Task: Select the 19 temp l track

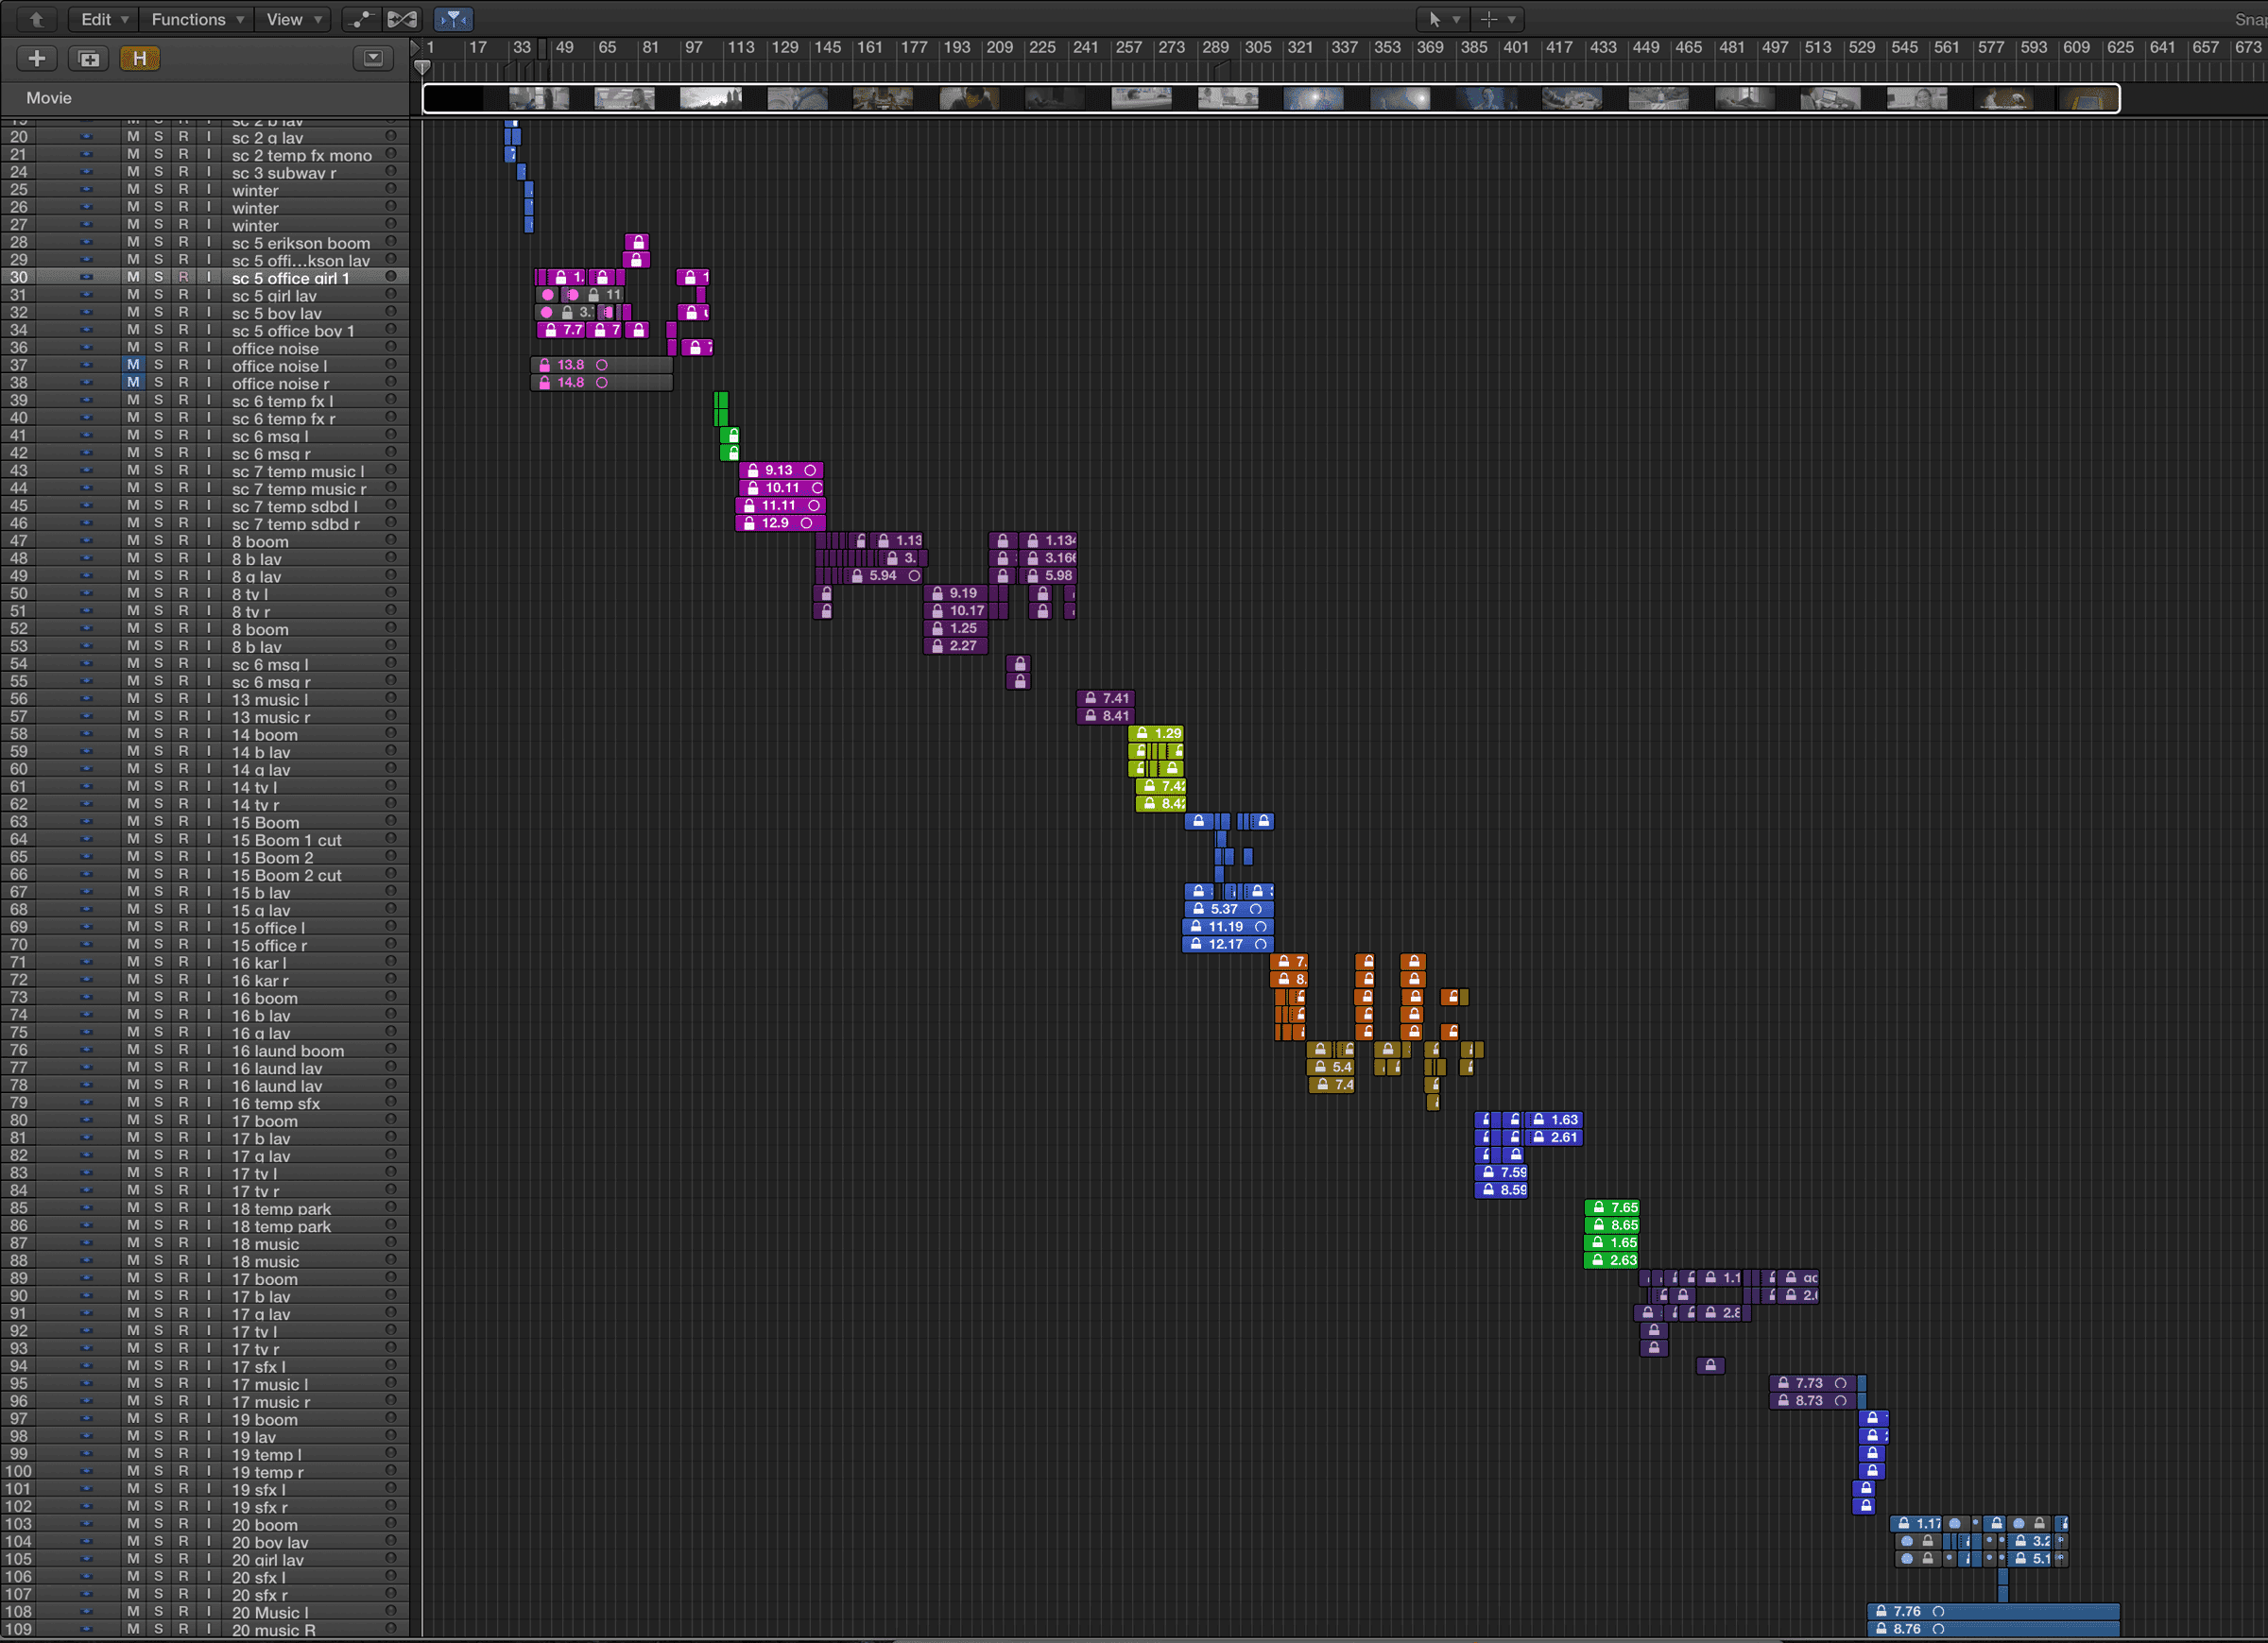Action: pos(205,1454)
